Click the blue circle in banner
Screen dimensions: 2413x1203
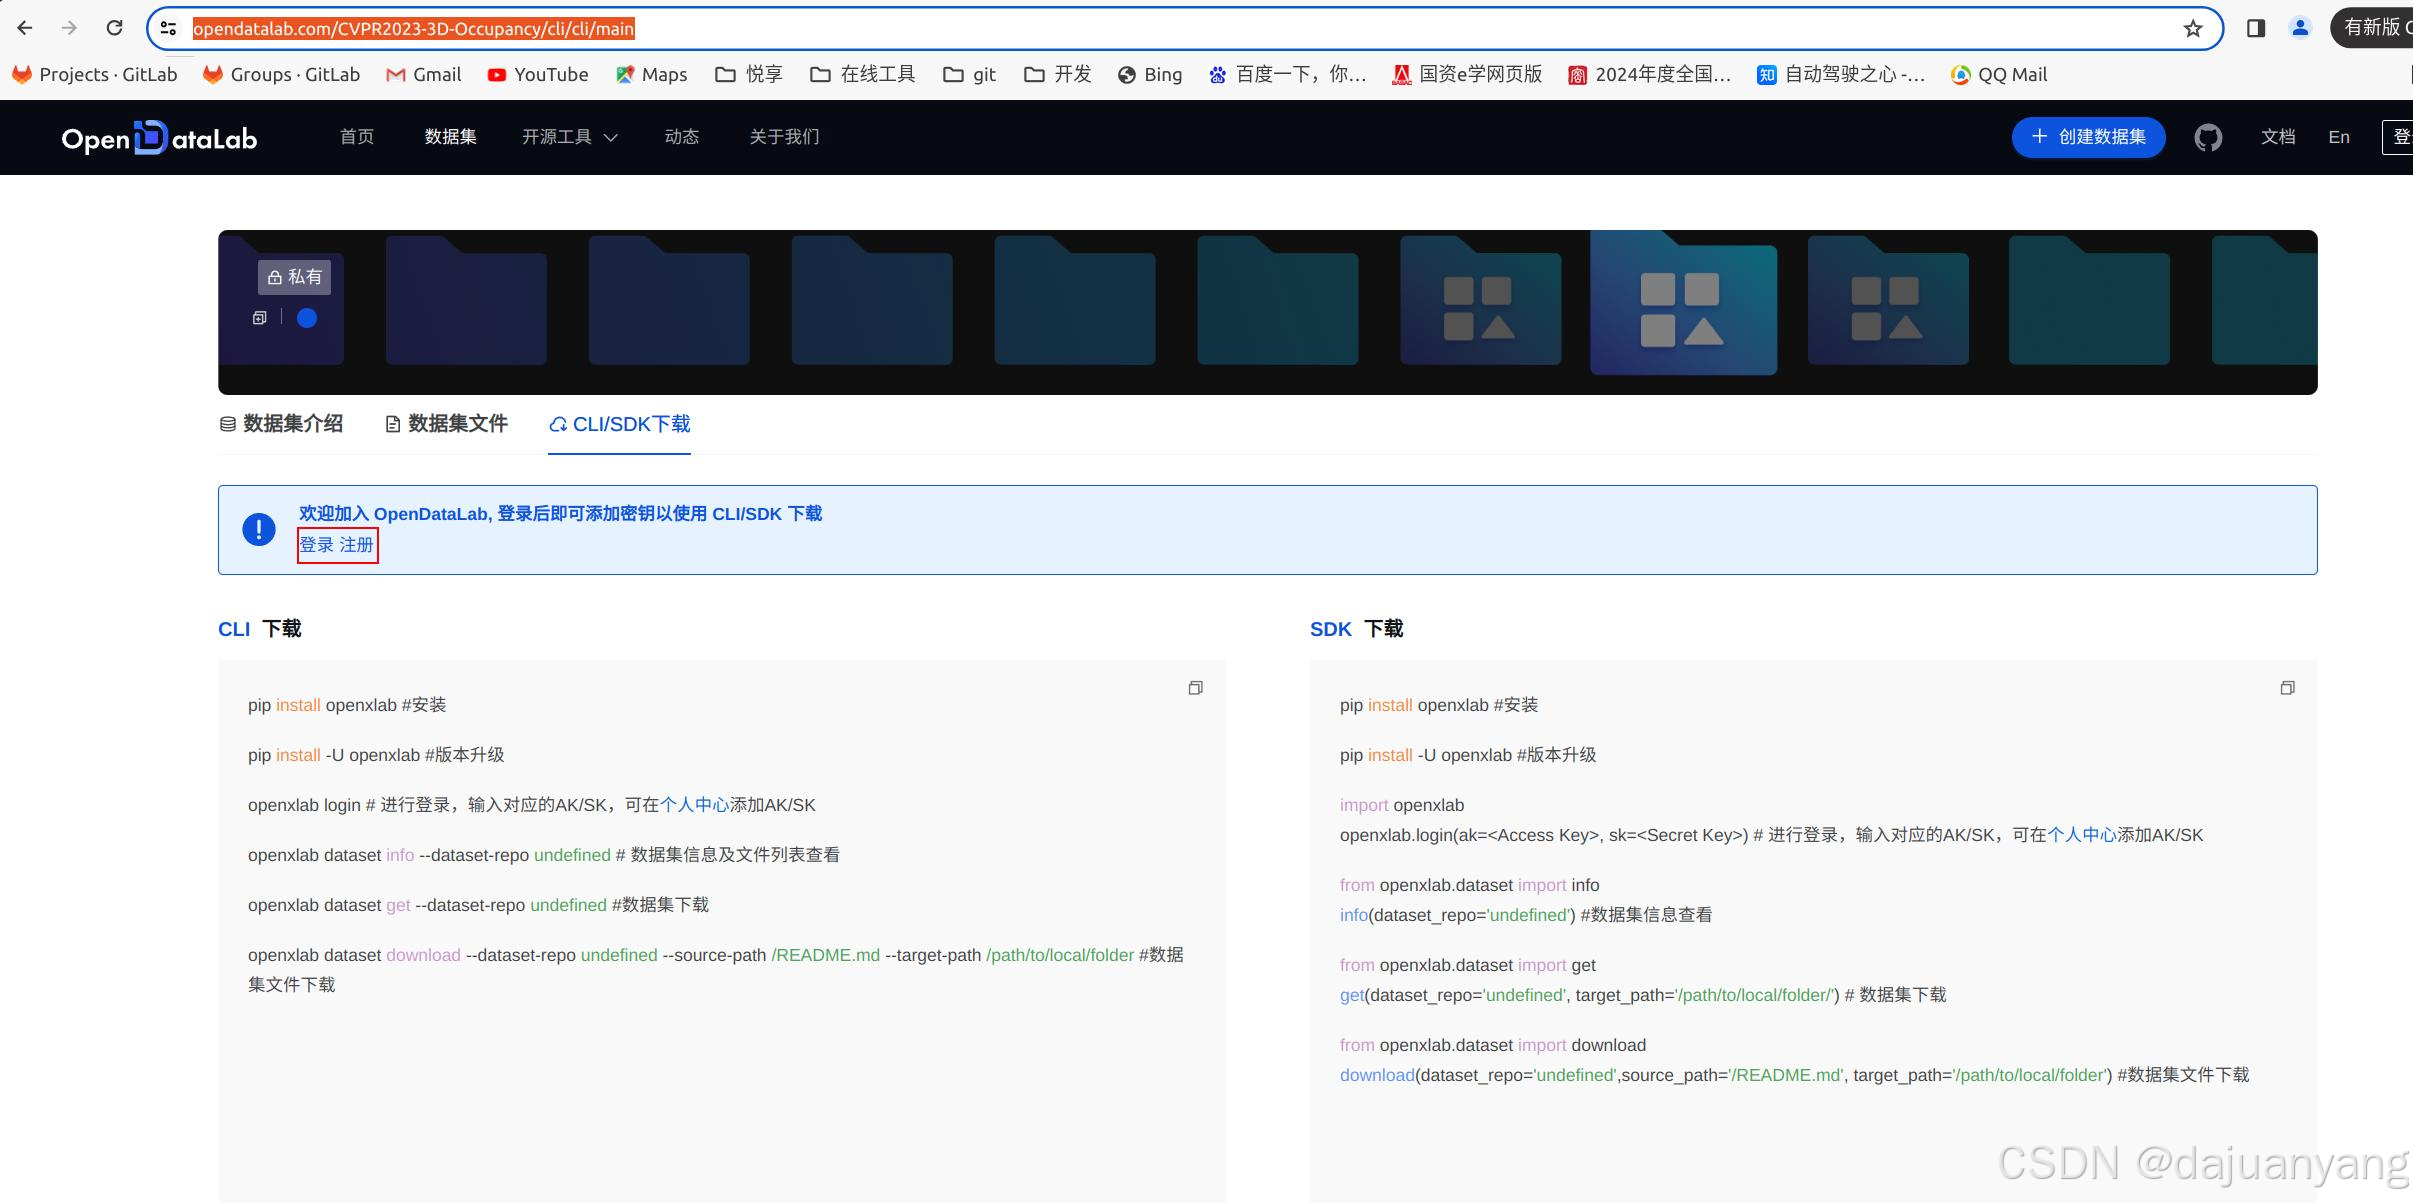(307, 318)
